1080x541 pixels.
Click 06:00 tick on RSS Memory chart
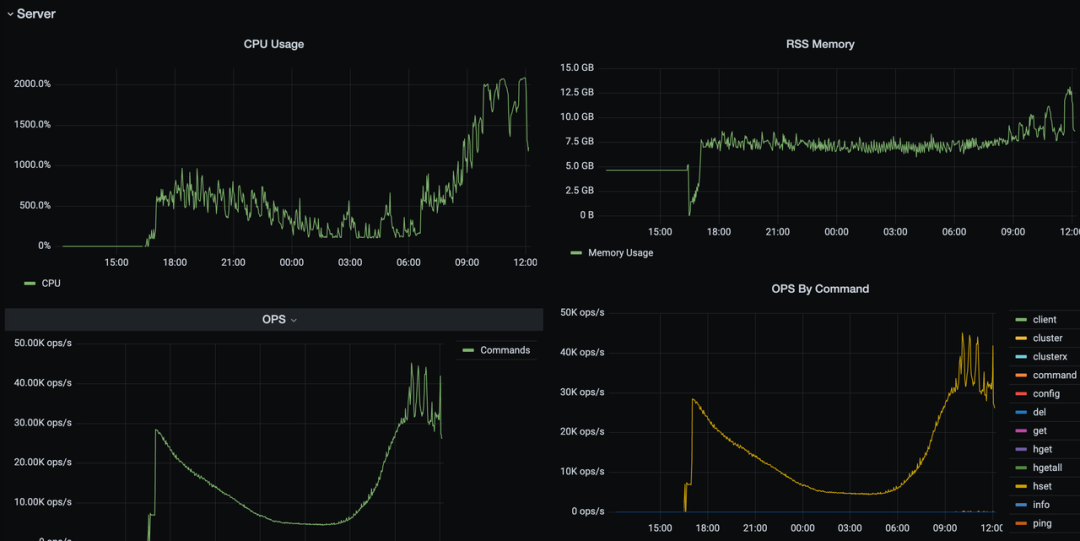click(954, 232)
